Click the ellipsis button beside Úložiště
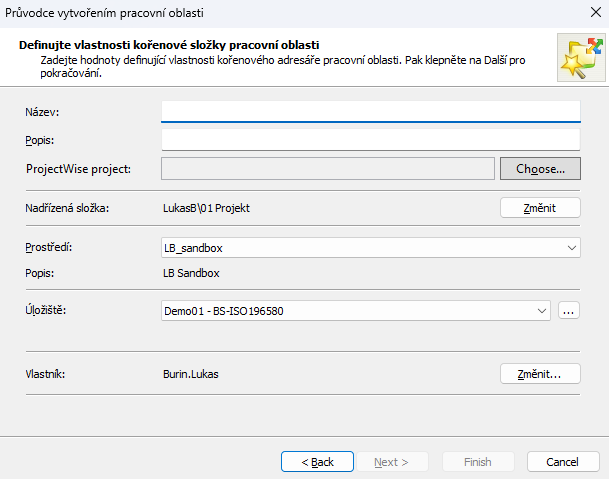 click(x=569, y=311)
